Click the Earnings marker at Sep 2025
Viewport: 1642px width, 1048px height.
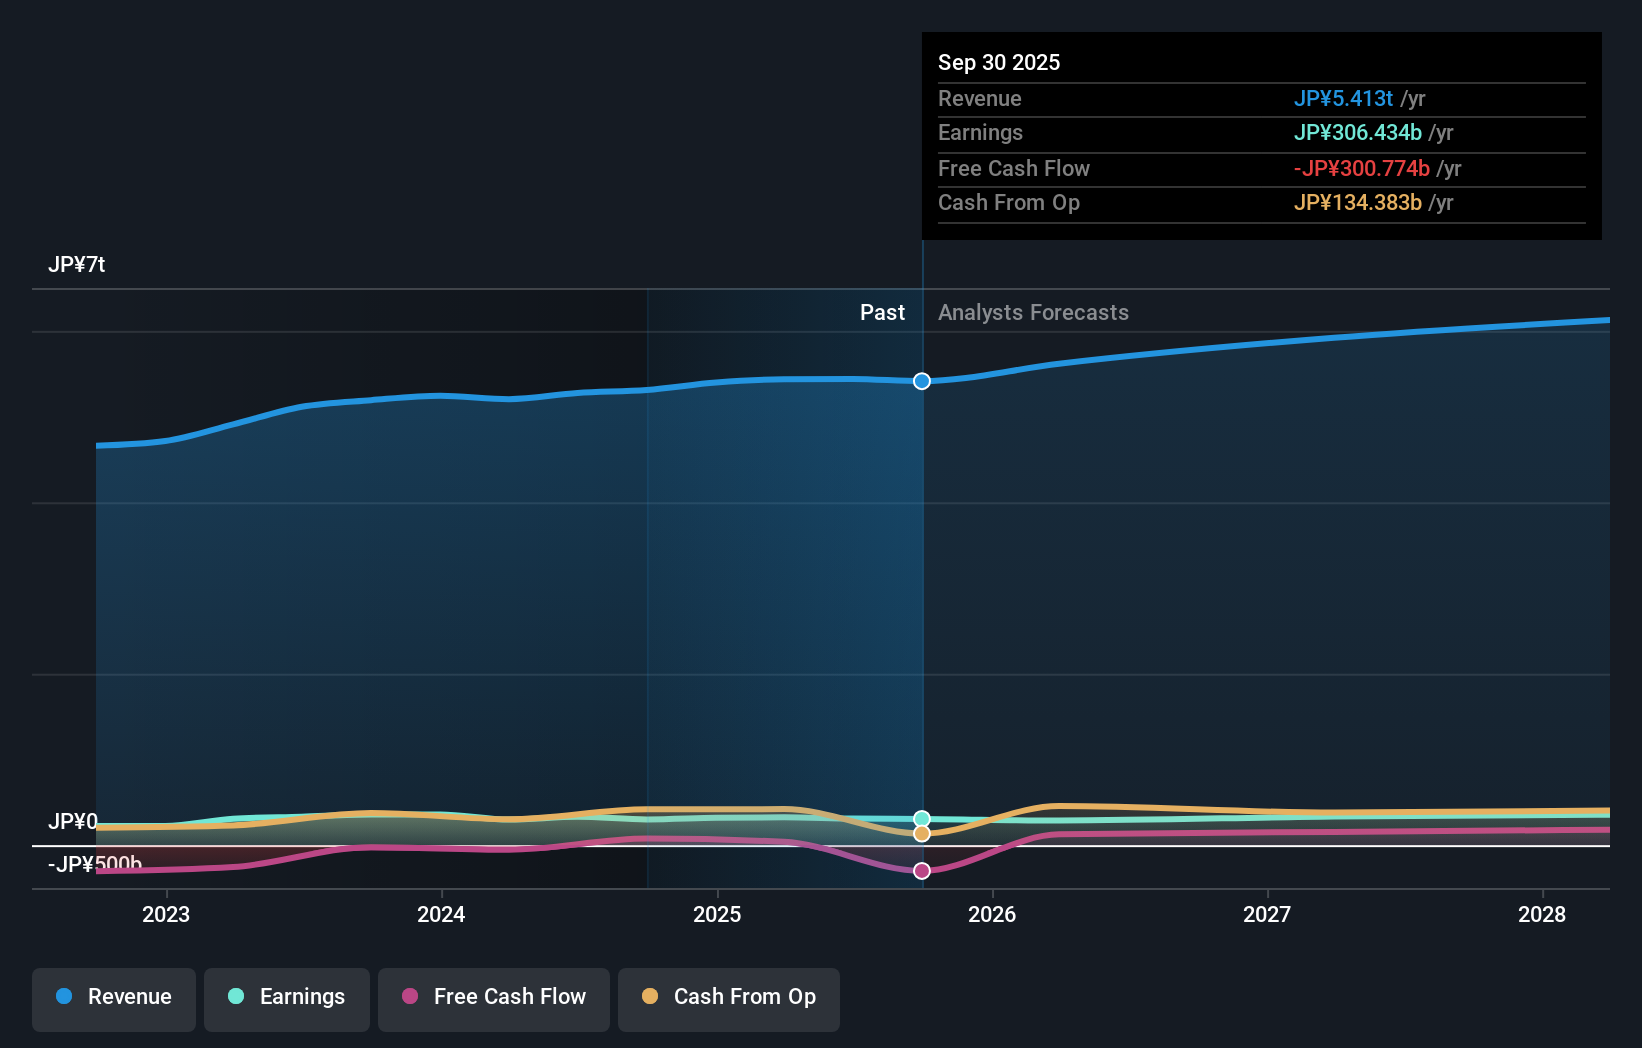click(x=921, y=816)
